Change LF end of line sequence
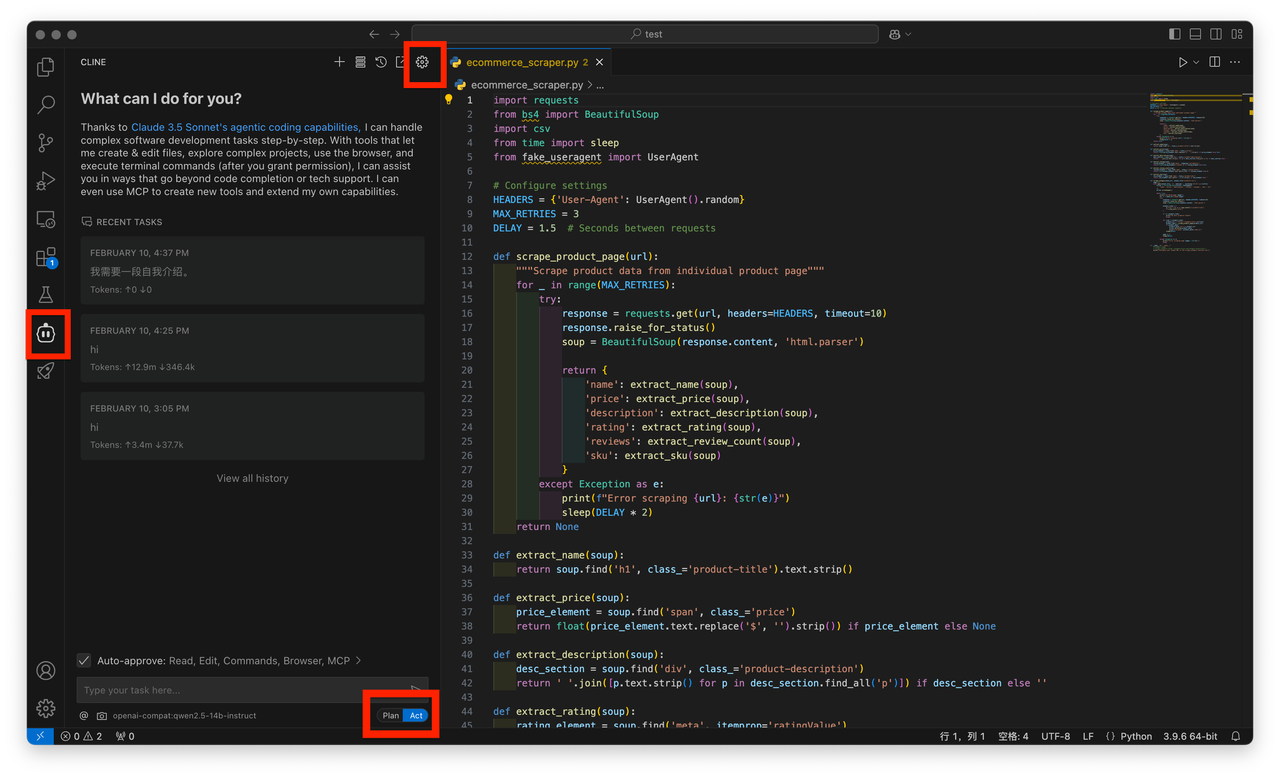Image resolution: width=1280 pixels, height=778 pixels. [1088, 736]
